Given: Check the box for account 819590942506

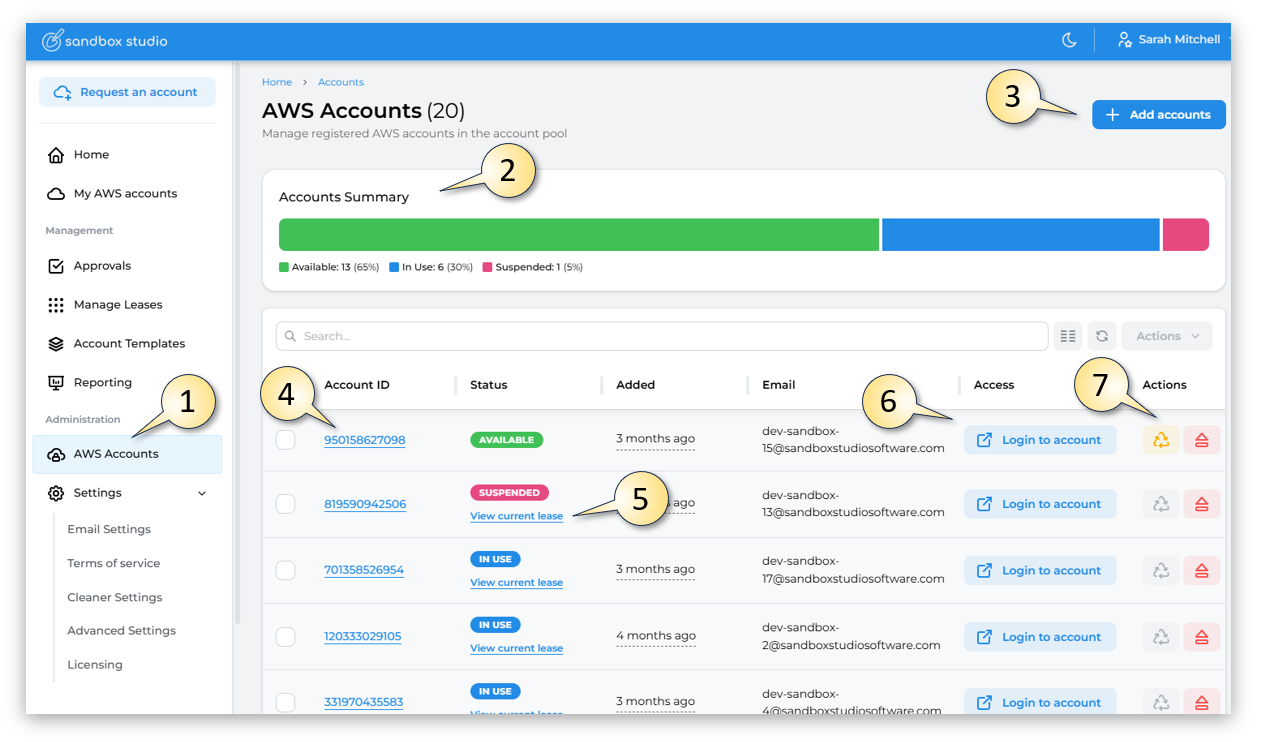Looking at the screenshot, I should tap(286, 504).
